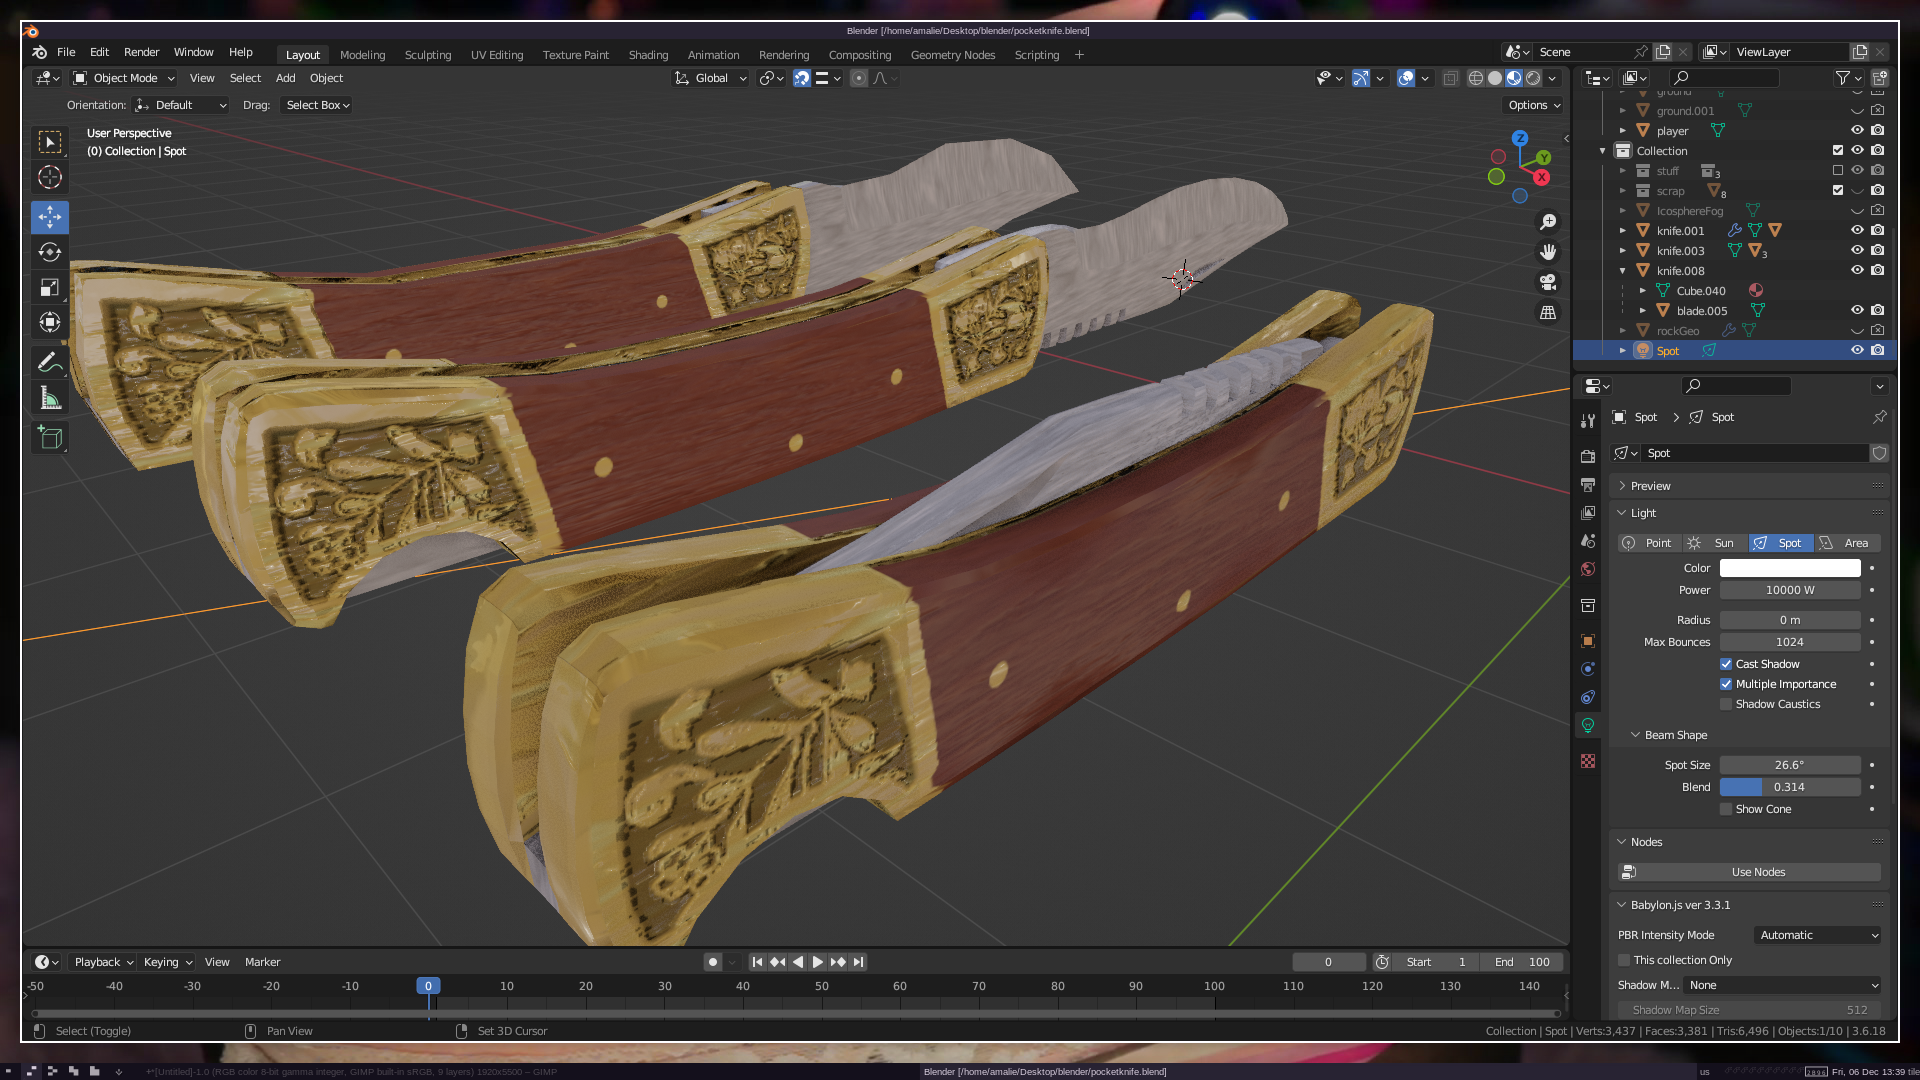Image resolution: width=1920 pixels, height=1080 pixels.
Task: Set the light type to Area
Action: (x=1846, y=543)
